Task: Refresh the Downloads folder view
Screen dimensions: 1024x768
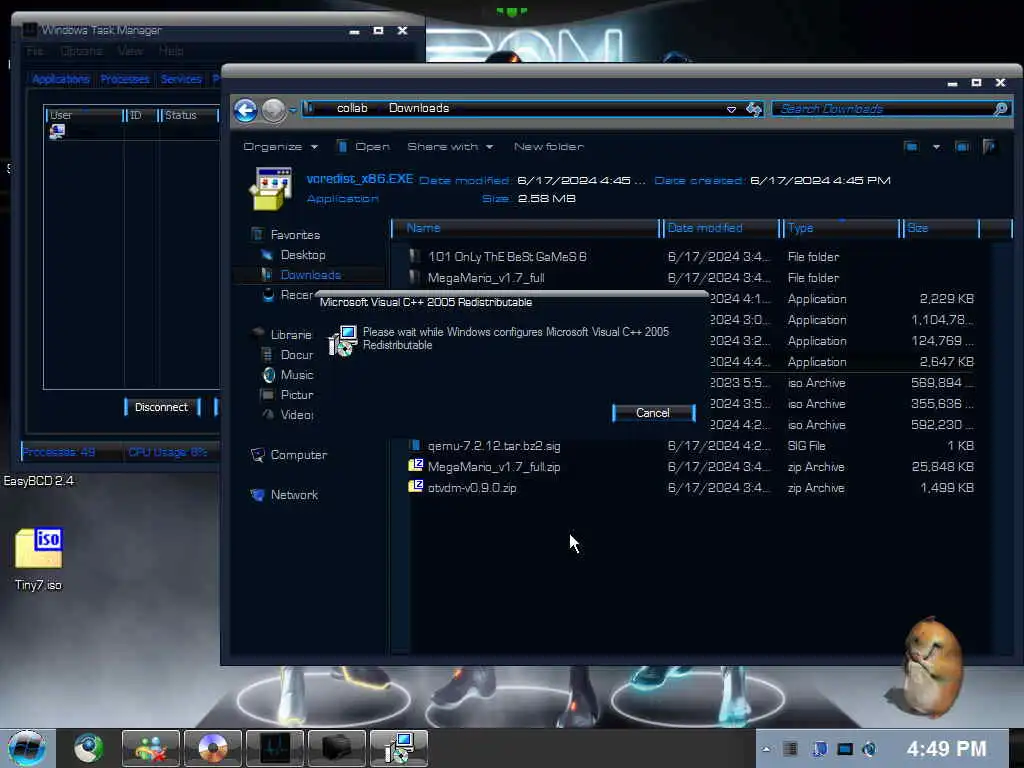Action: click(754, 109)
